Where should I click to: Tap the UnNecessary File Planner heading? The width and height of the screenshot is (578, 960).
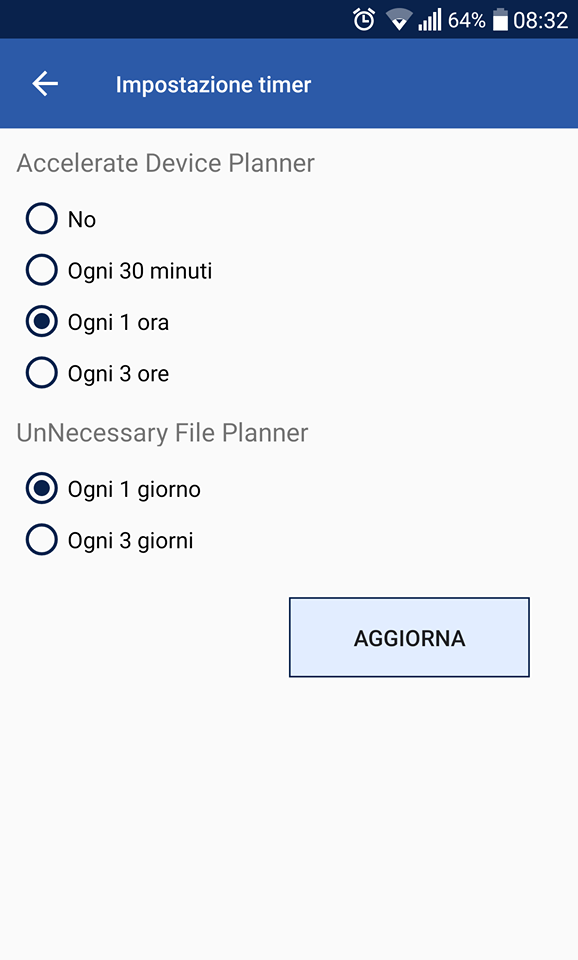(162, 433)
